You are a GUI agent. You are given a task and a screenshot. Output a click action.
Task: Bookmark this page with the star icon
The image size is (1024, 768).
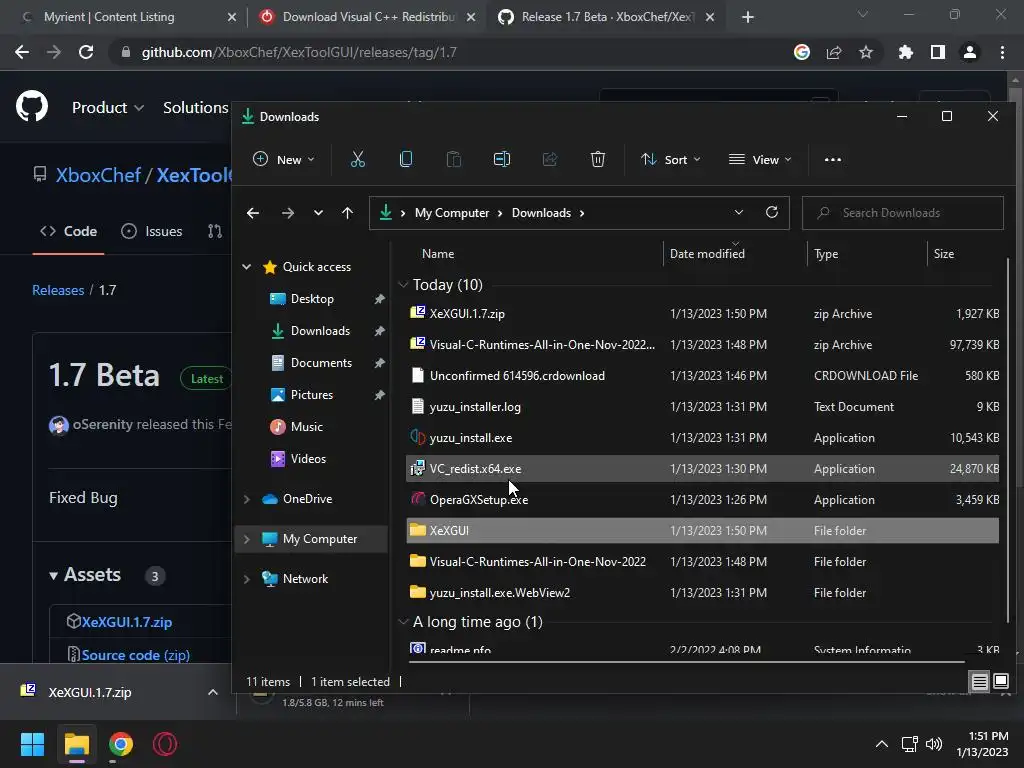click(x=866, y=52)
